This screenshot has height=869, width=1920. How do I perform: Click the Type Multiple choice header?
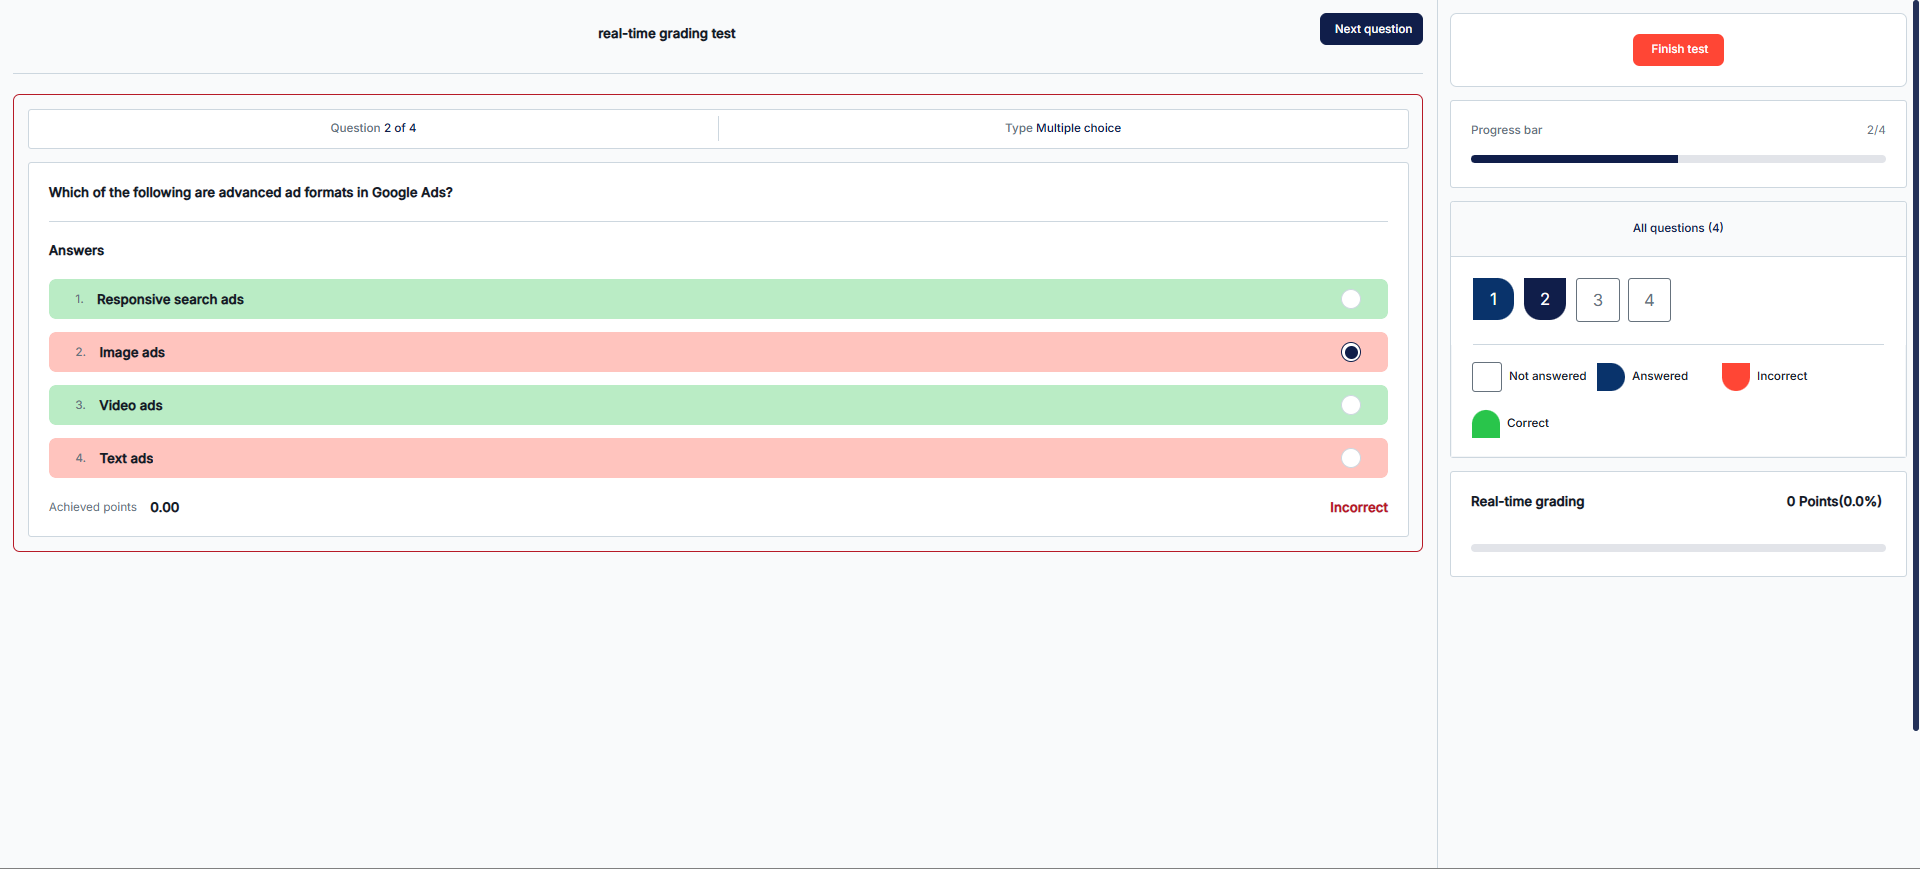(x=1062, y=128)
